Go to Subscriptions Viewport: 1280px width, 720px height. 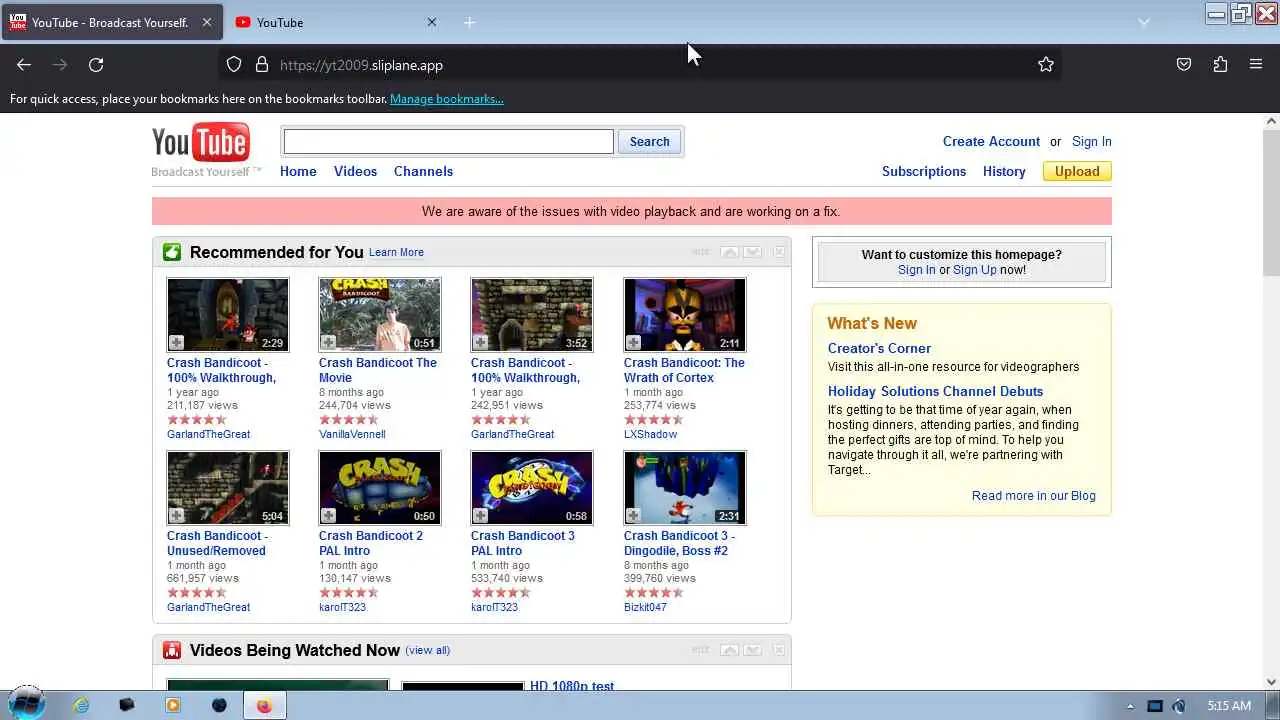click(x=924, y=171)
